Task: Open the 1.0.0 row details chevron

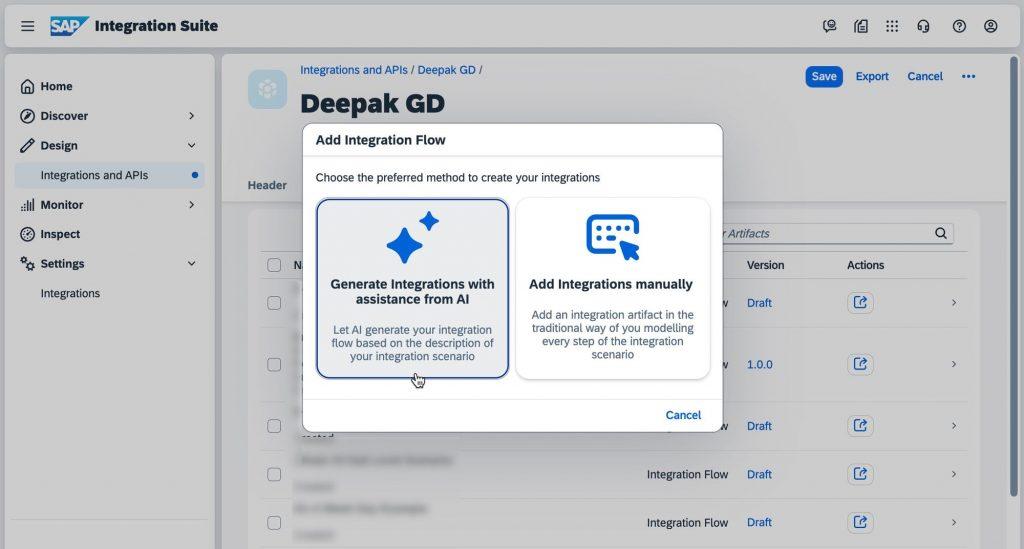Action: (x=953, y=364)
